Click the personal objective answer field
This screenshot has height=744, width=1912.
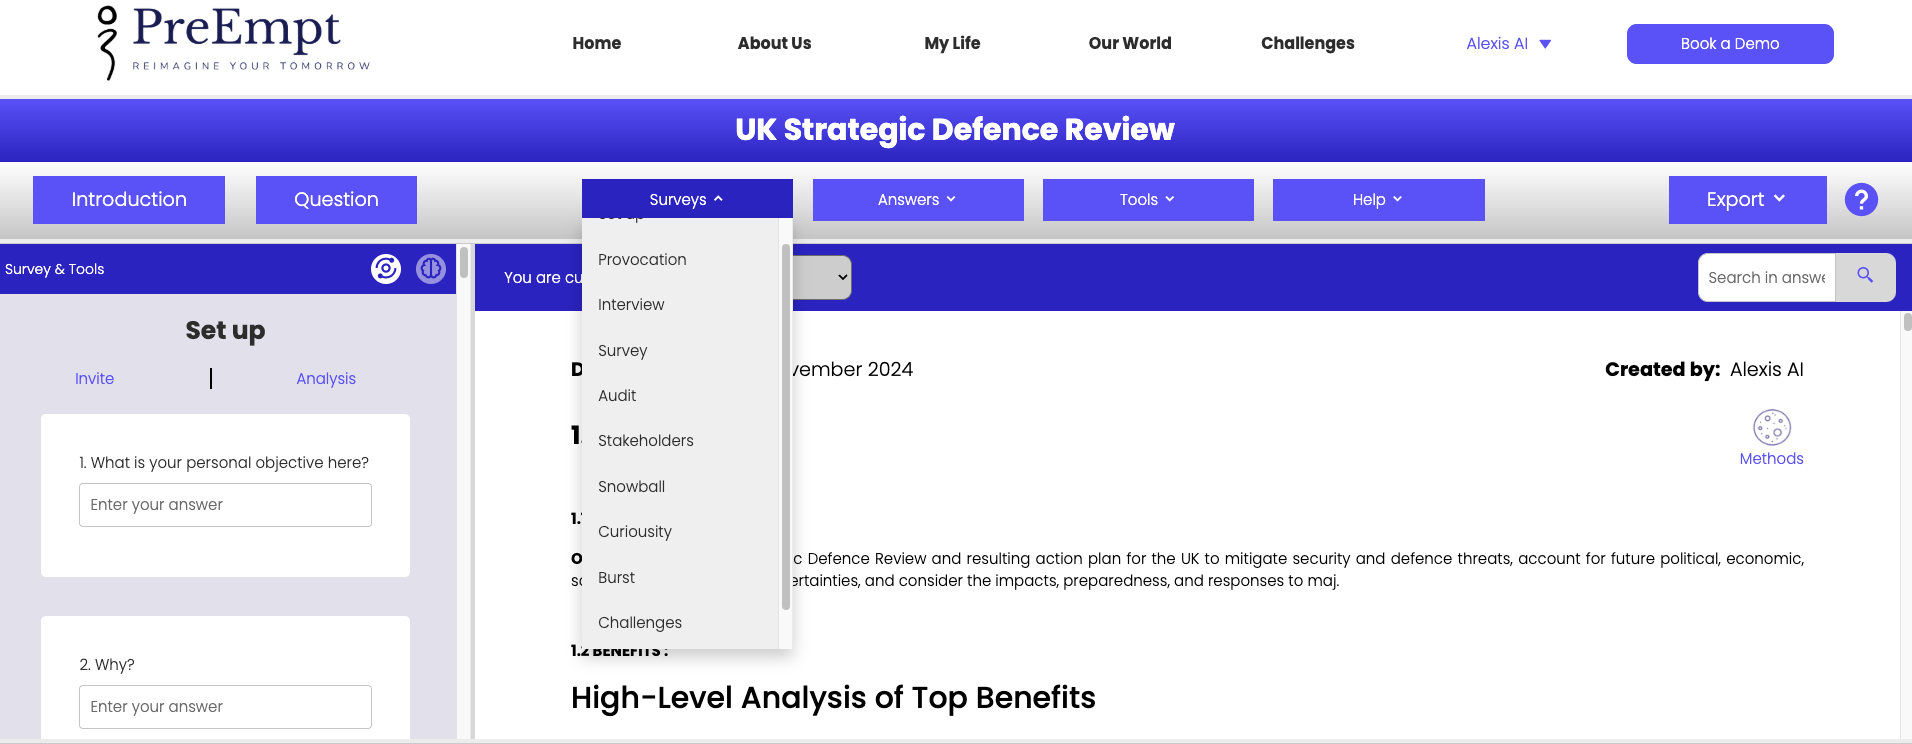click(225, 505)
